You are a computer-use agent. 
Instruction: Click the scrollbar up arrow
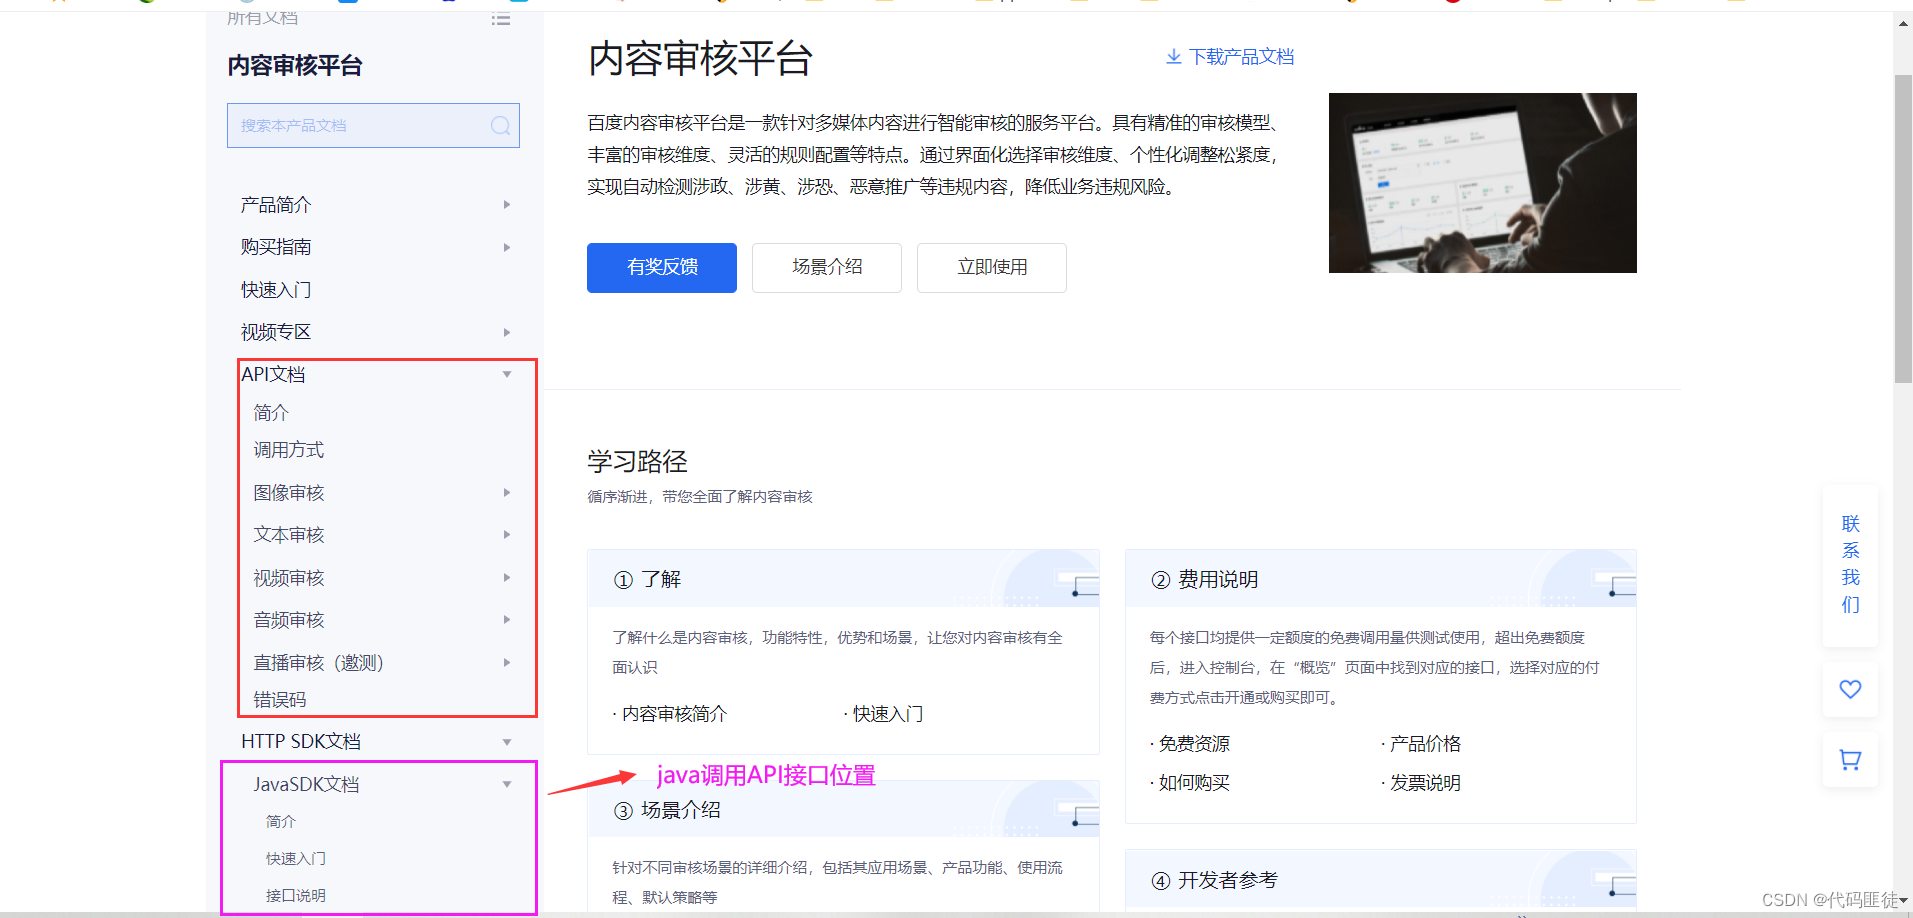[x=1903, y=22]
